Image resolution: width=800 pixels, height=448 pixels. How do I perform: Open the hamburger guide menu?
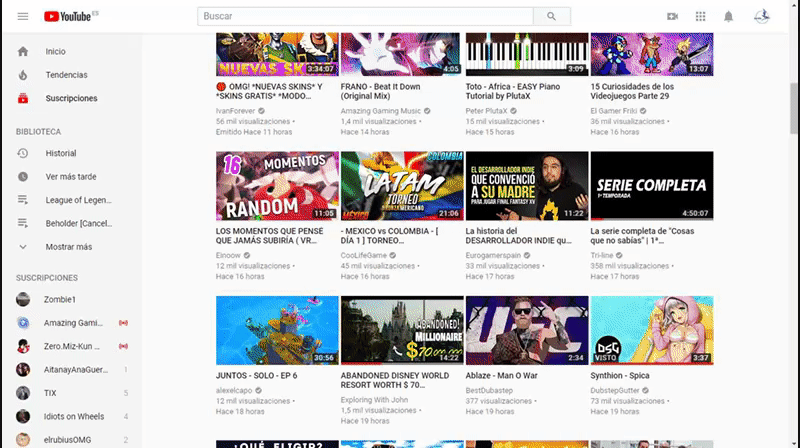click(23, 16)
